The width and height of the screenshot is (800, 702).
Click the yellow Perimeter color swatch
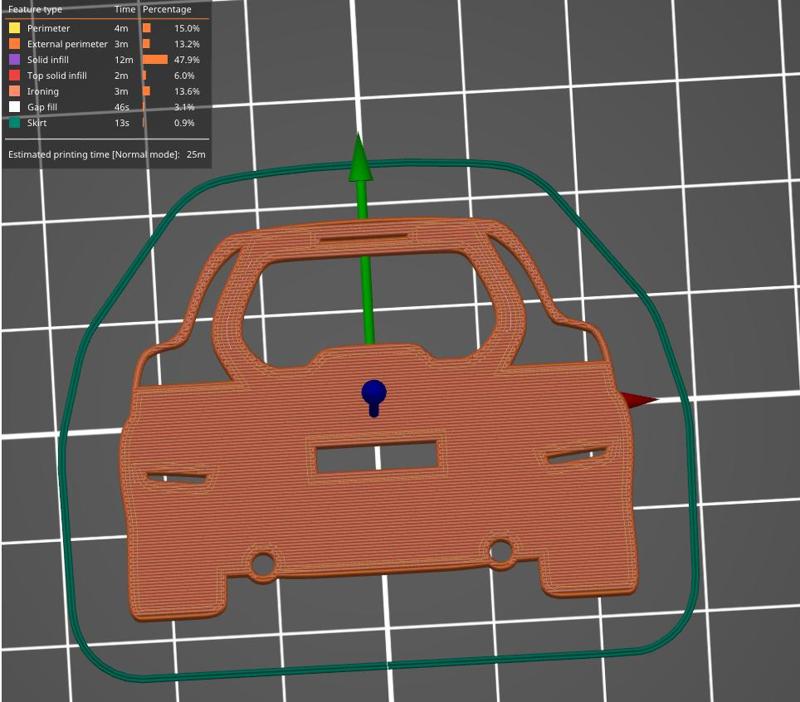pyautogui.click(x=15, y=28)
